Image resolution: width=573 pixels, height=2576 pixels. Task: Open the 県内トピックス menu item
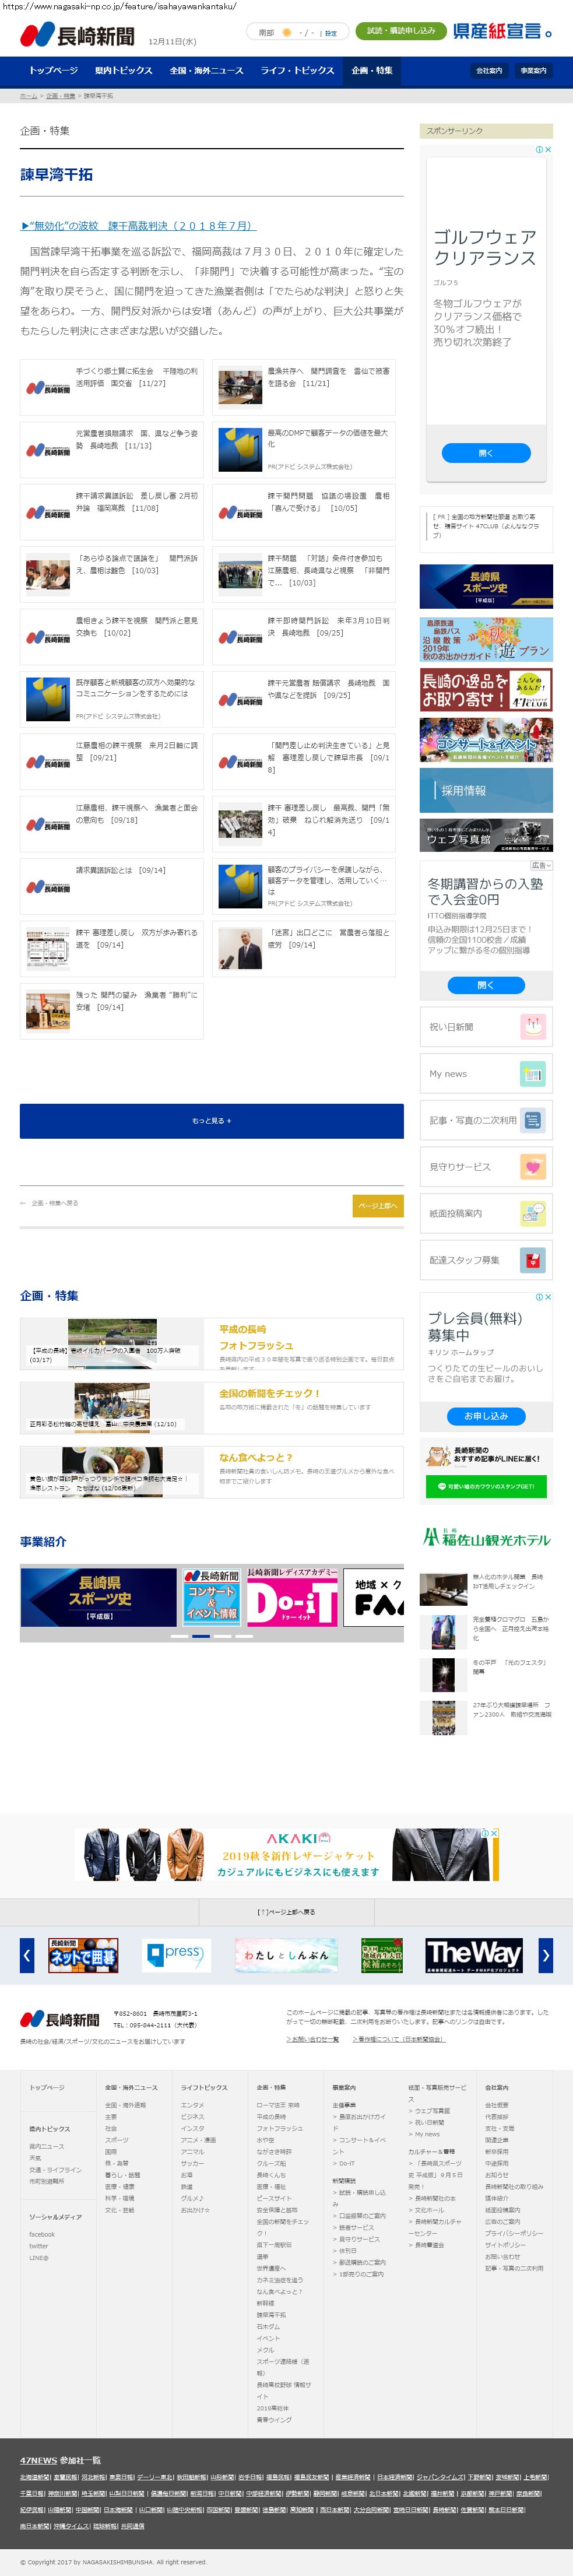click(123, 71)
